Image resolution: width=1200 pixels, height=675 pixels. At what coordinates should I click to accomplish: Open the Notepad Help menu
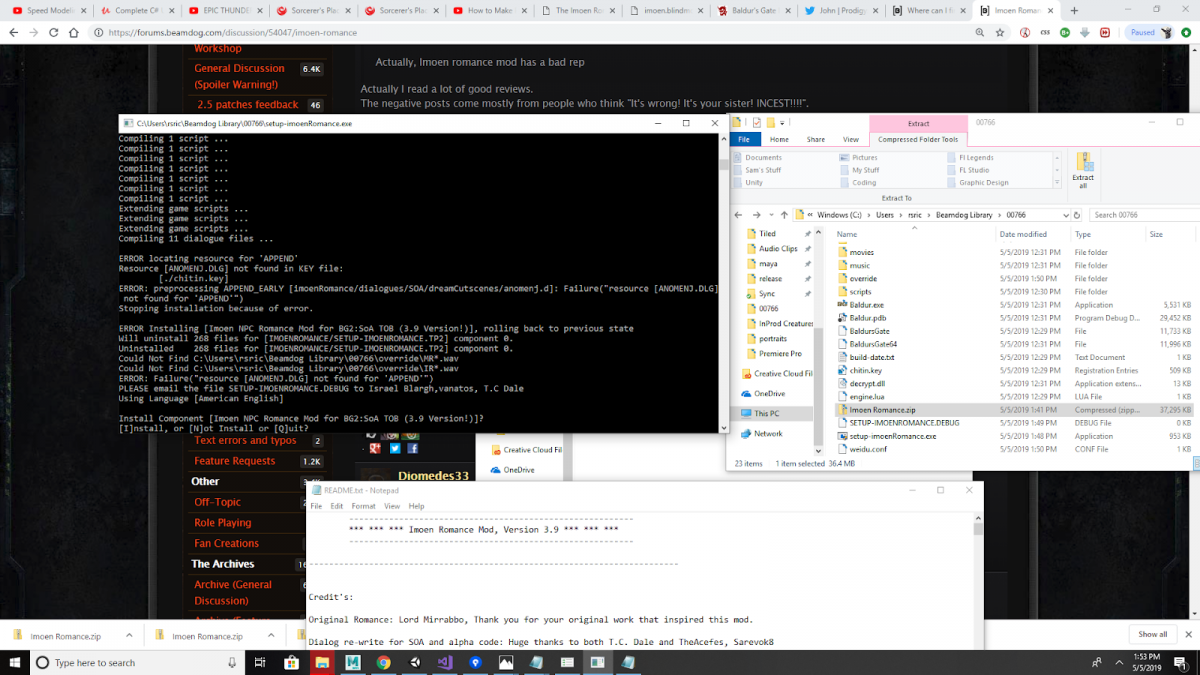click(416, 506)
